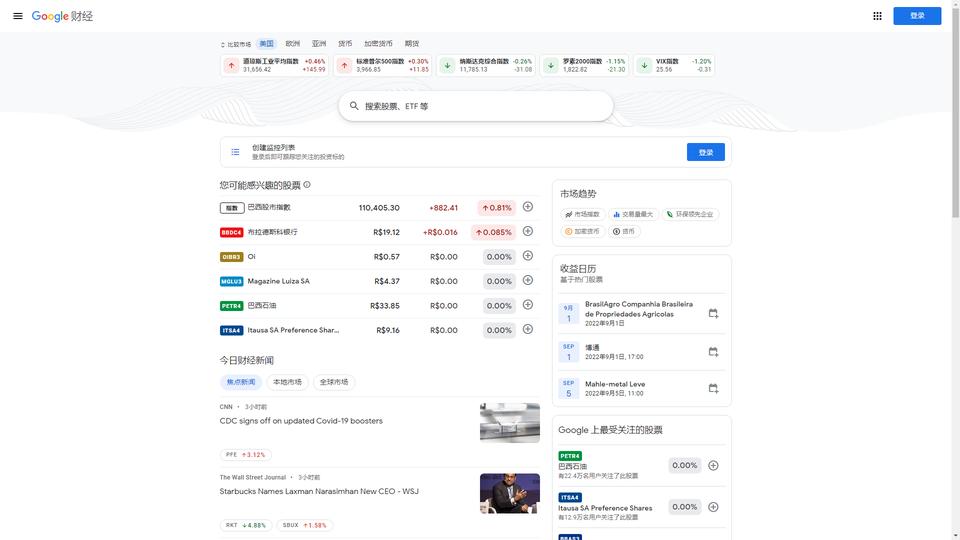Select 加密货币 chip in 市场趋势
This screenshot has height=540, width=960.
tap(582, 231)
